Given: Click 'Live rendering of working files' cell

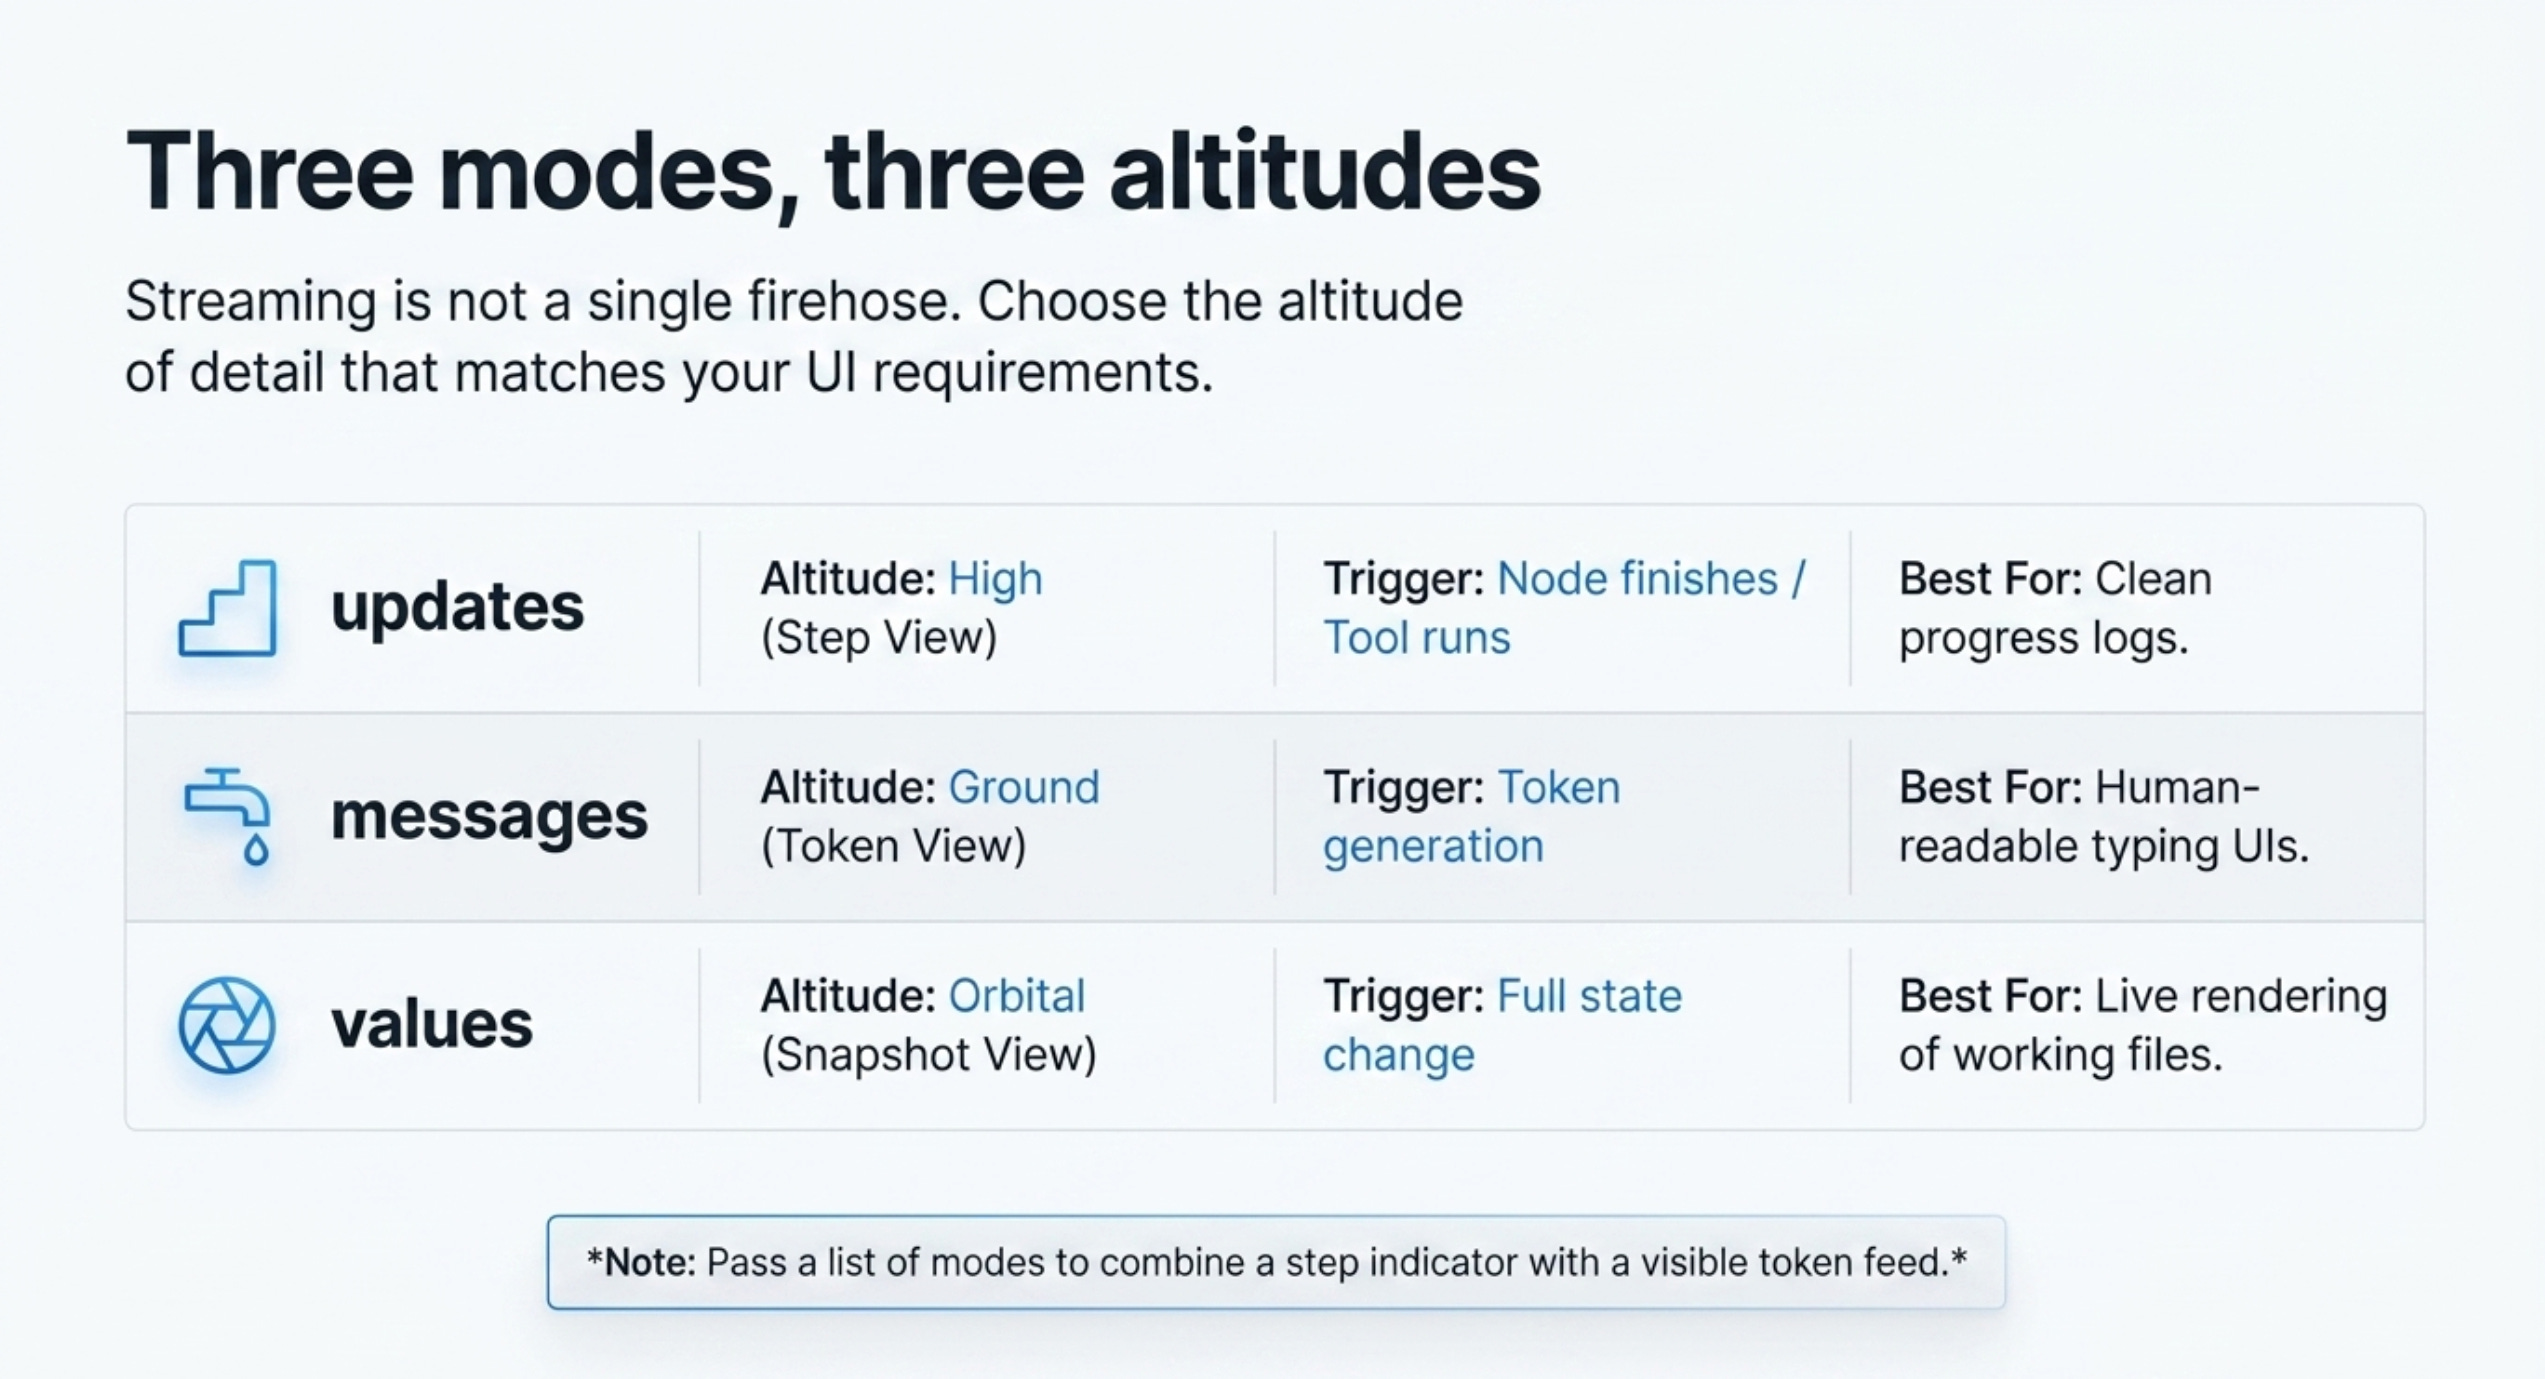Looking at the screenshot, I should 2143,1025.
